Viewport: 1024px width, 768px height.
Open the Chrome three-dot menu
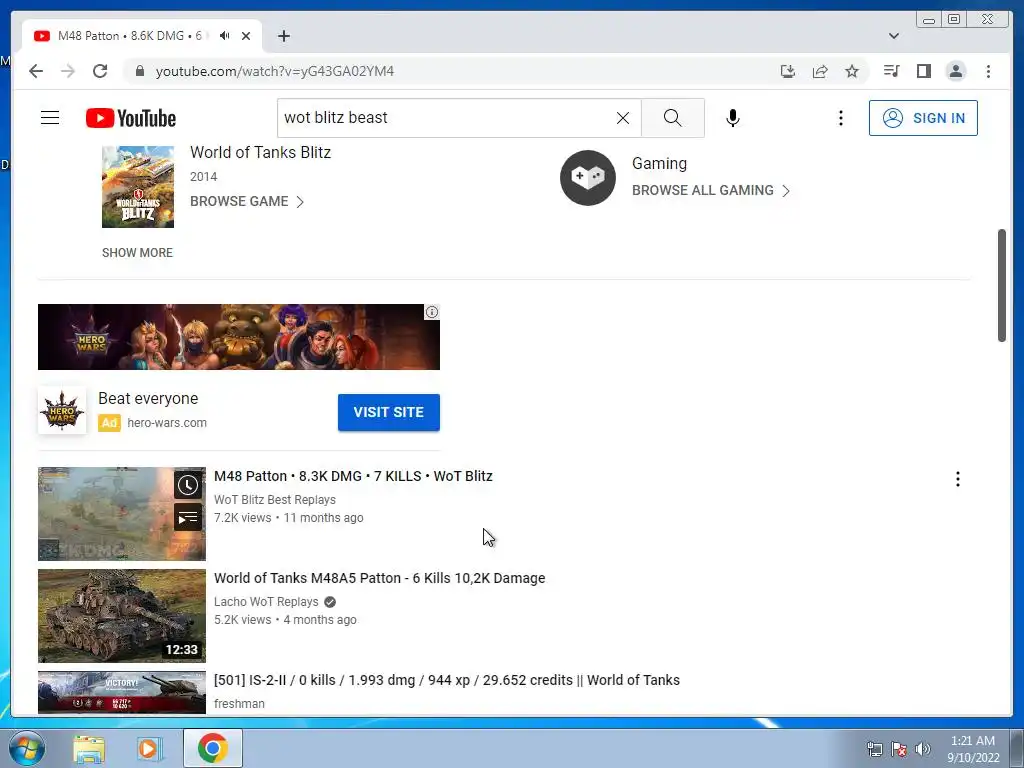click(x=988, y=71)
